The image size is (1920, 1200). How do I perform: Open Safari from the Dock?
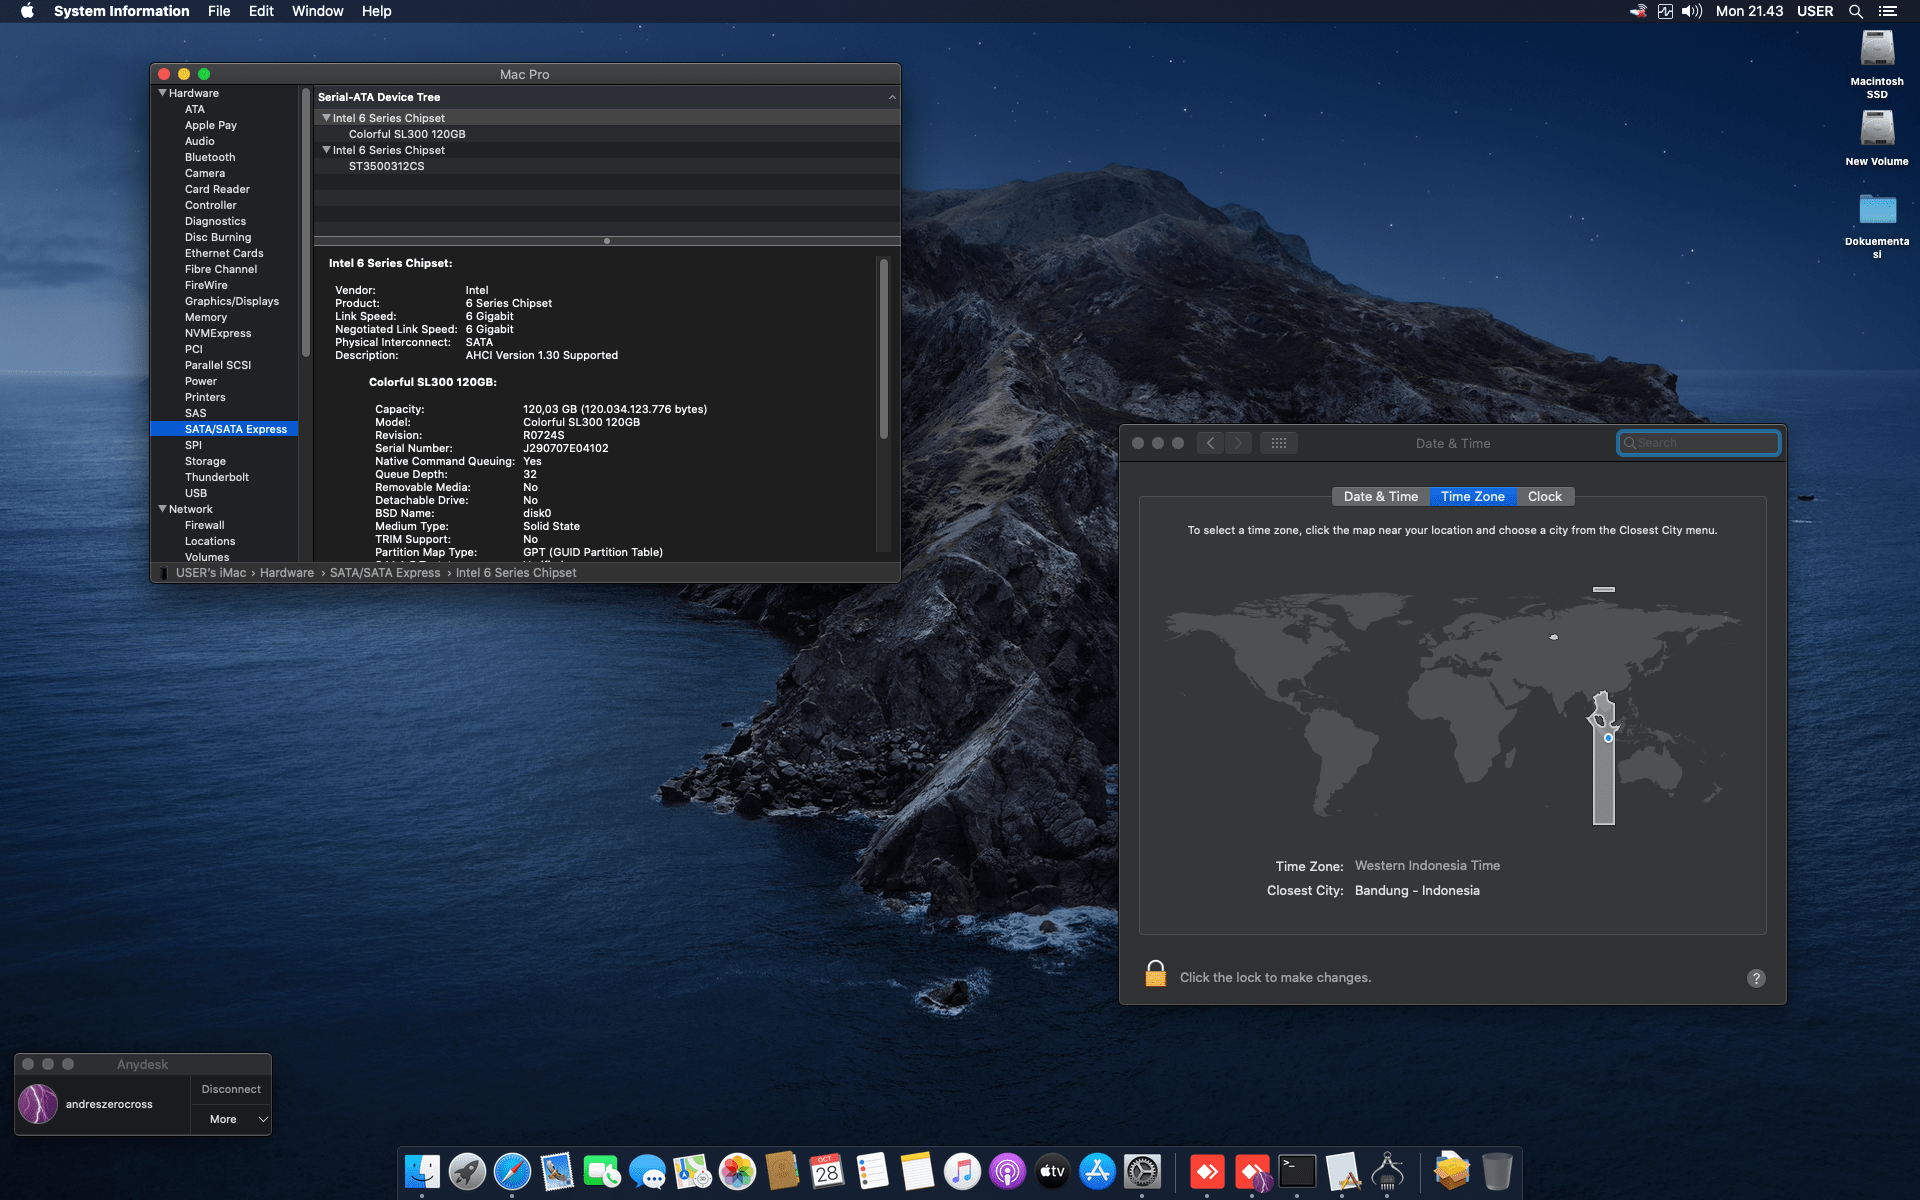[x=513, y=1170]
